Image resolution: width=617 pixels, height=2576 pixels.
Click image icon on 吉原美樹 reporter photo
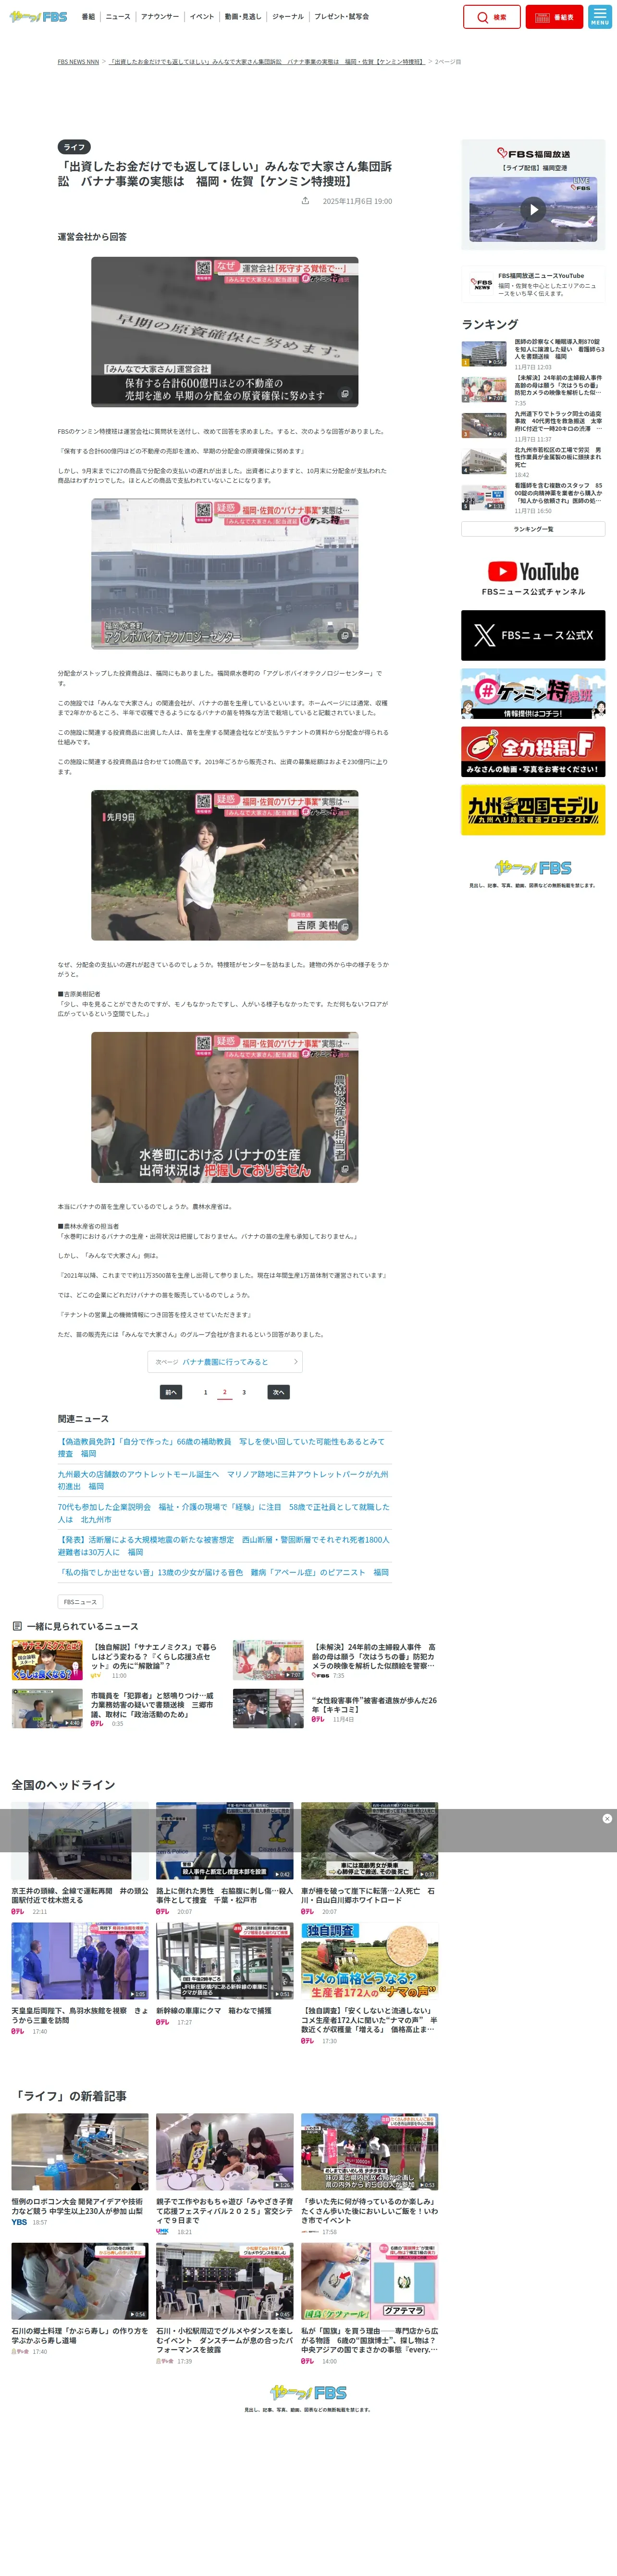[344, 926]
